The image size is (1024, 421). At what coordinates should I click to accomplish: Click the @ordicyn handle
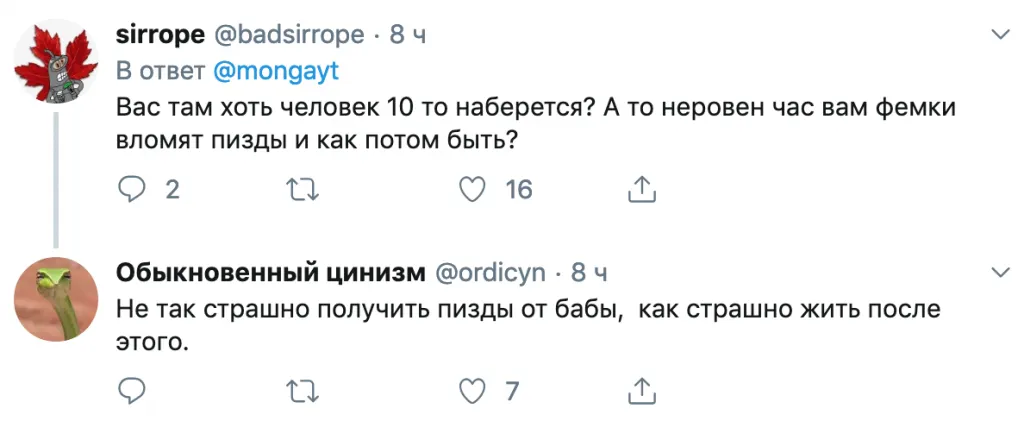point(490,273)
